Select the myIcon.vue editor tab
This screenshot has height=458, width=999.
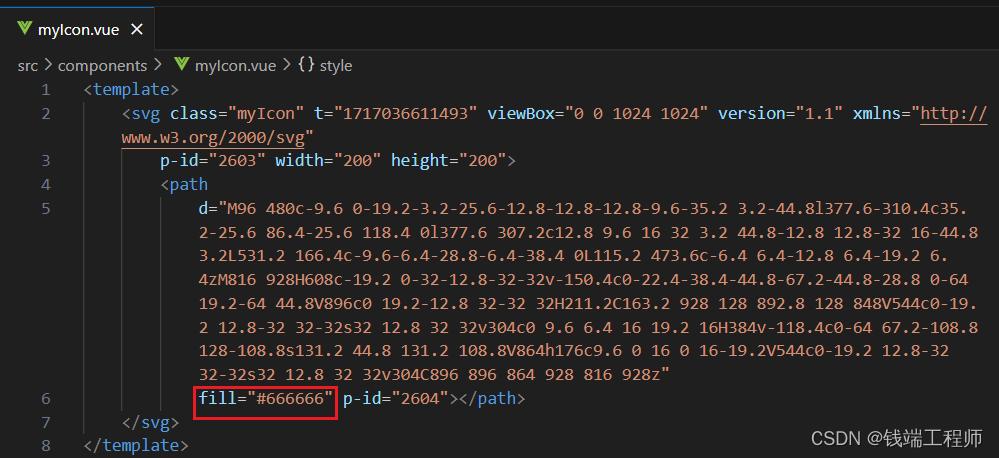coord(77,29)
